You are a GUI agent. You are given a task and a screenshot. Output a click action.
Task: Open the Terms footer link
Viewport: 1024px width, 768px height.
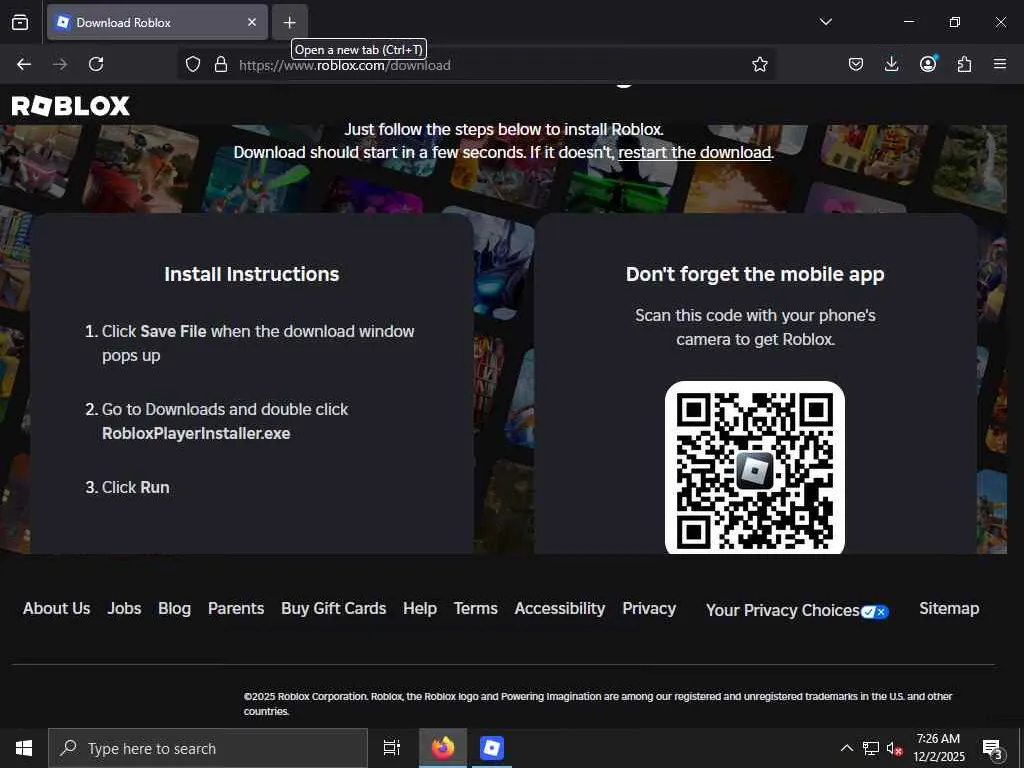(475, 608)
